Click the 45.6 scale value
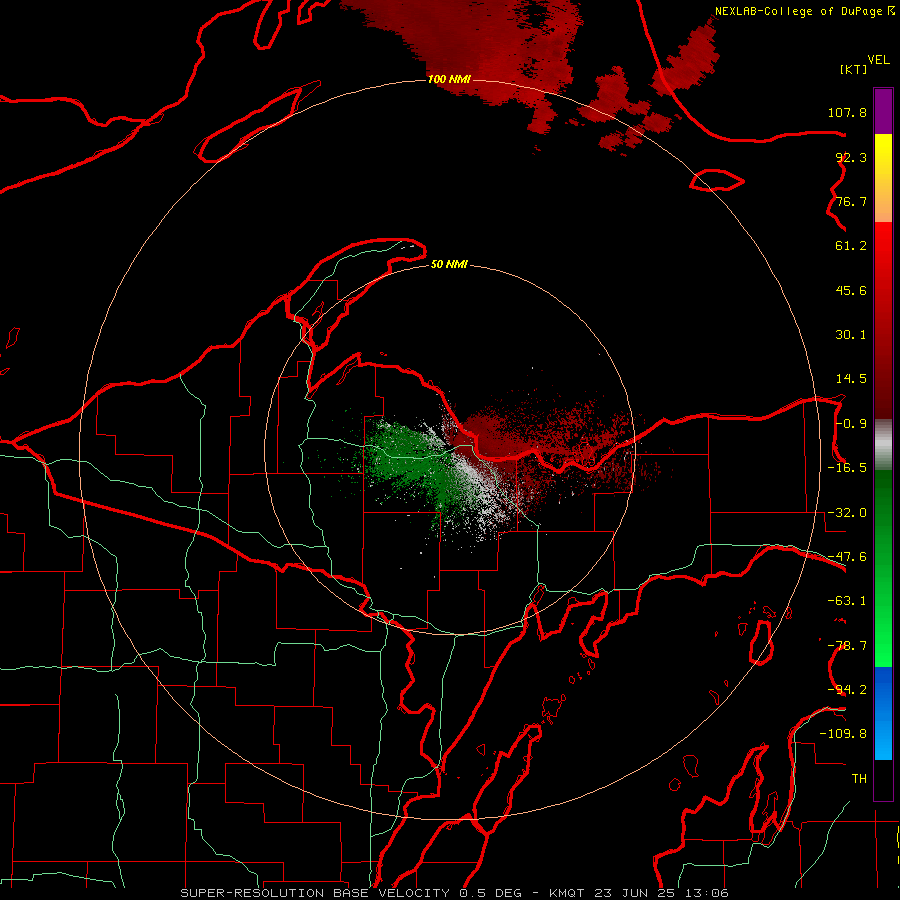 (851, 290)
